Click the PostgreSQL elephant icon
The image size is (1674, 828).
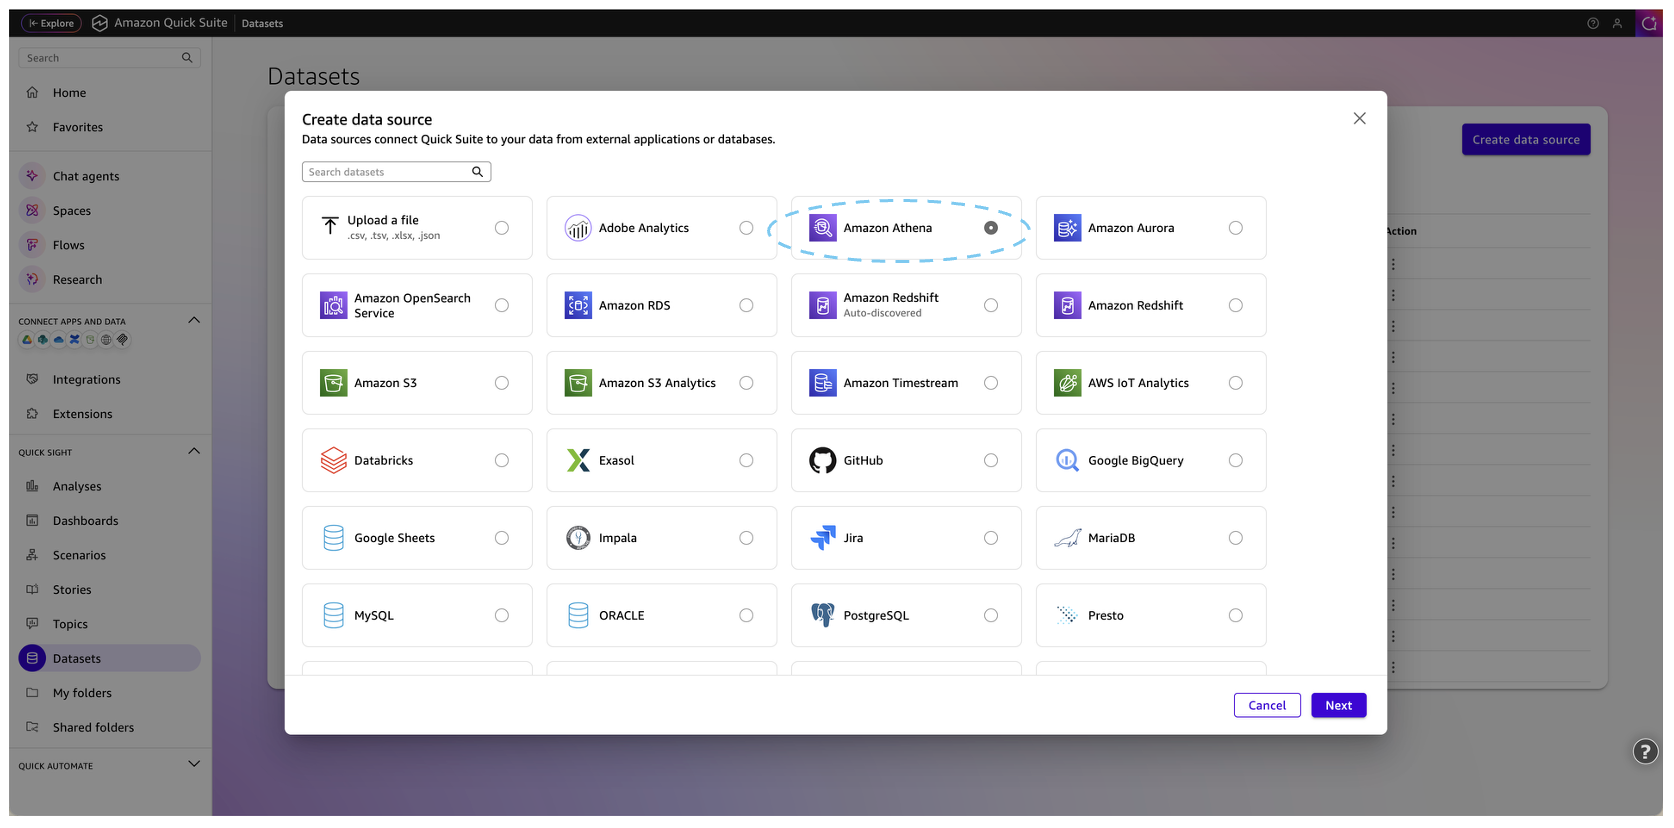point(822,615)
